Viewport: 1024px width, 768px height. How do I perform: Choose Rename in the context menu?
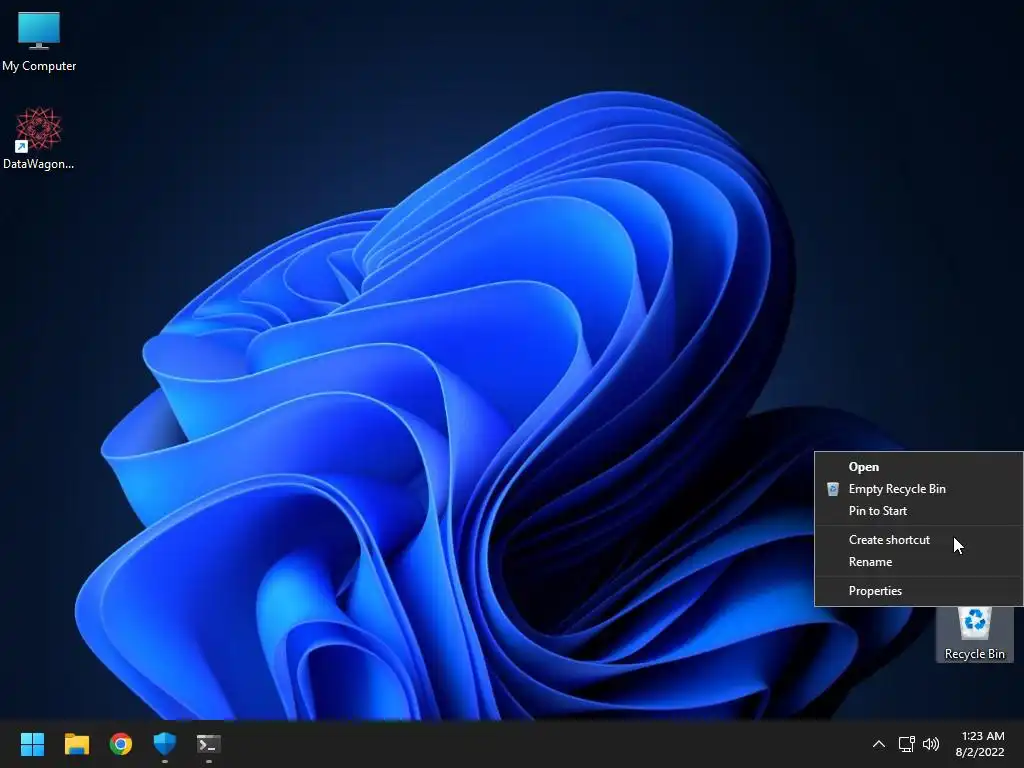click(918, 562)
